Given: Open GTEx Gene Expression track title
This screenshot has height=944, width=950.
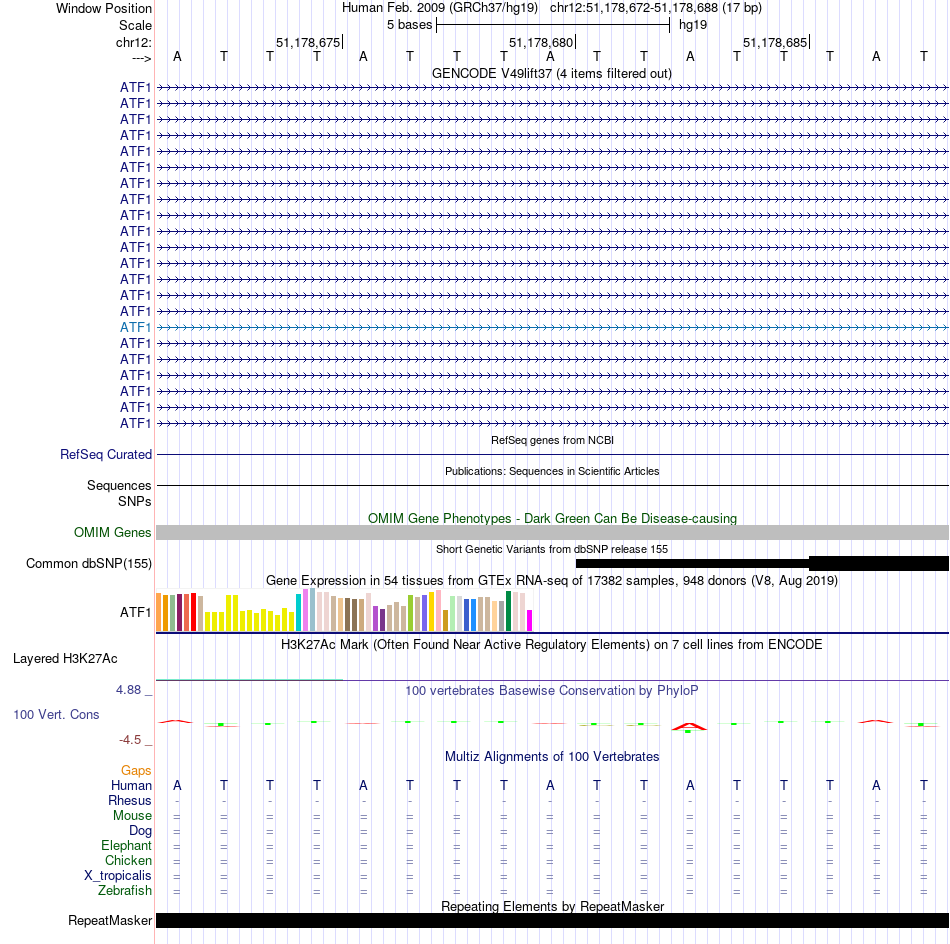Looking at the screenshot, I should (x=552, y=580).
